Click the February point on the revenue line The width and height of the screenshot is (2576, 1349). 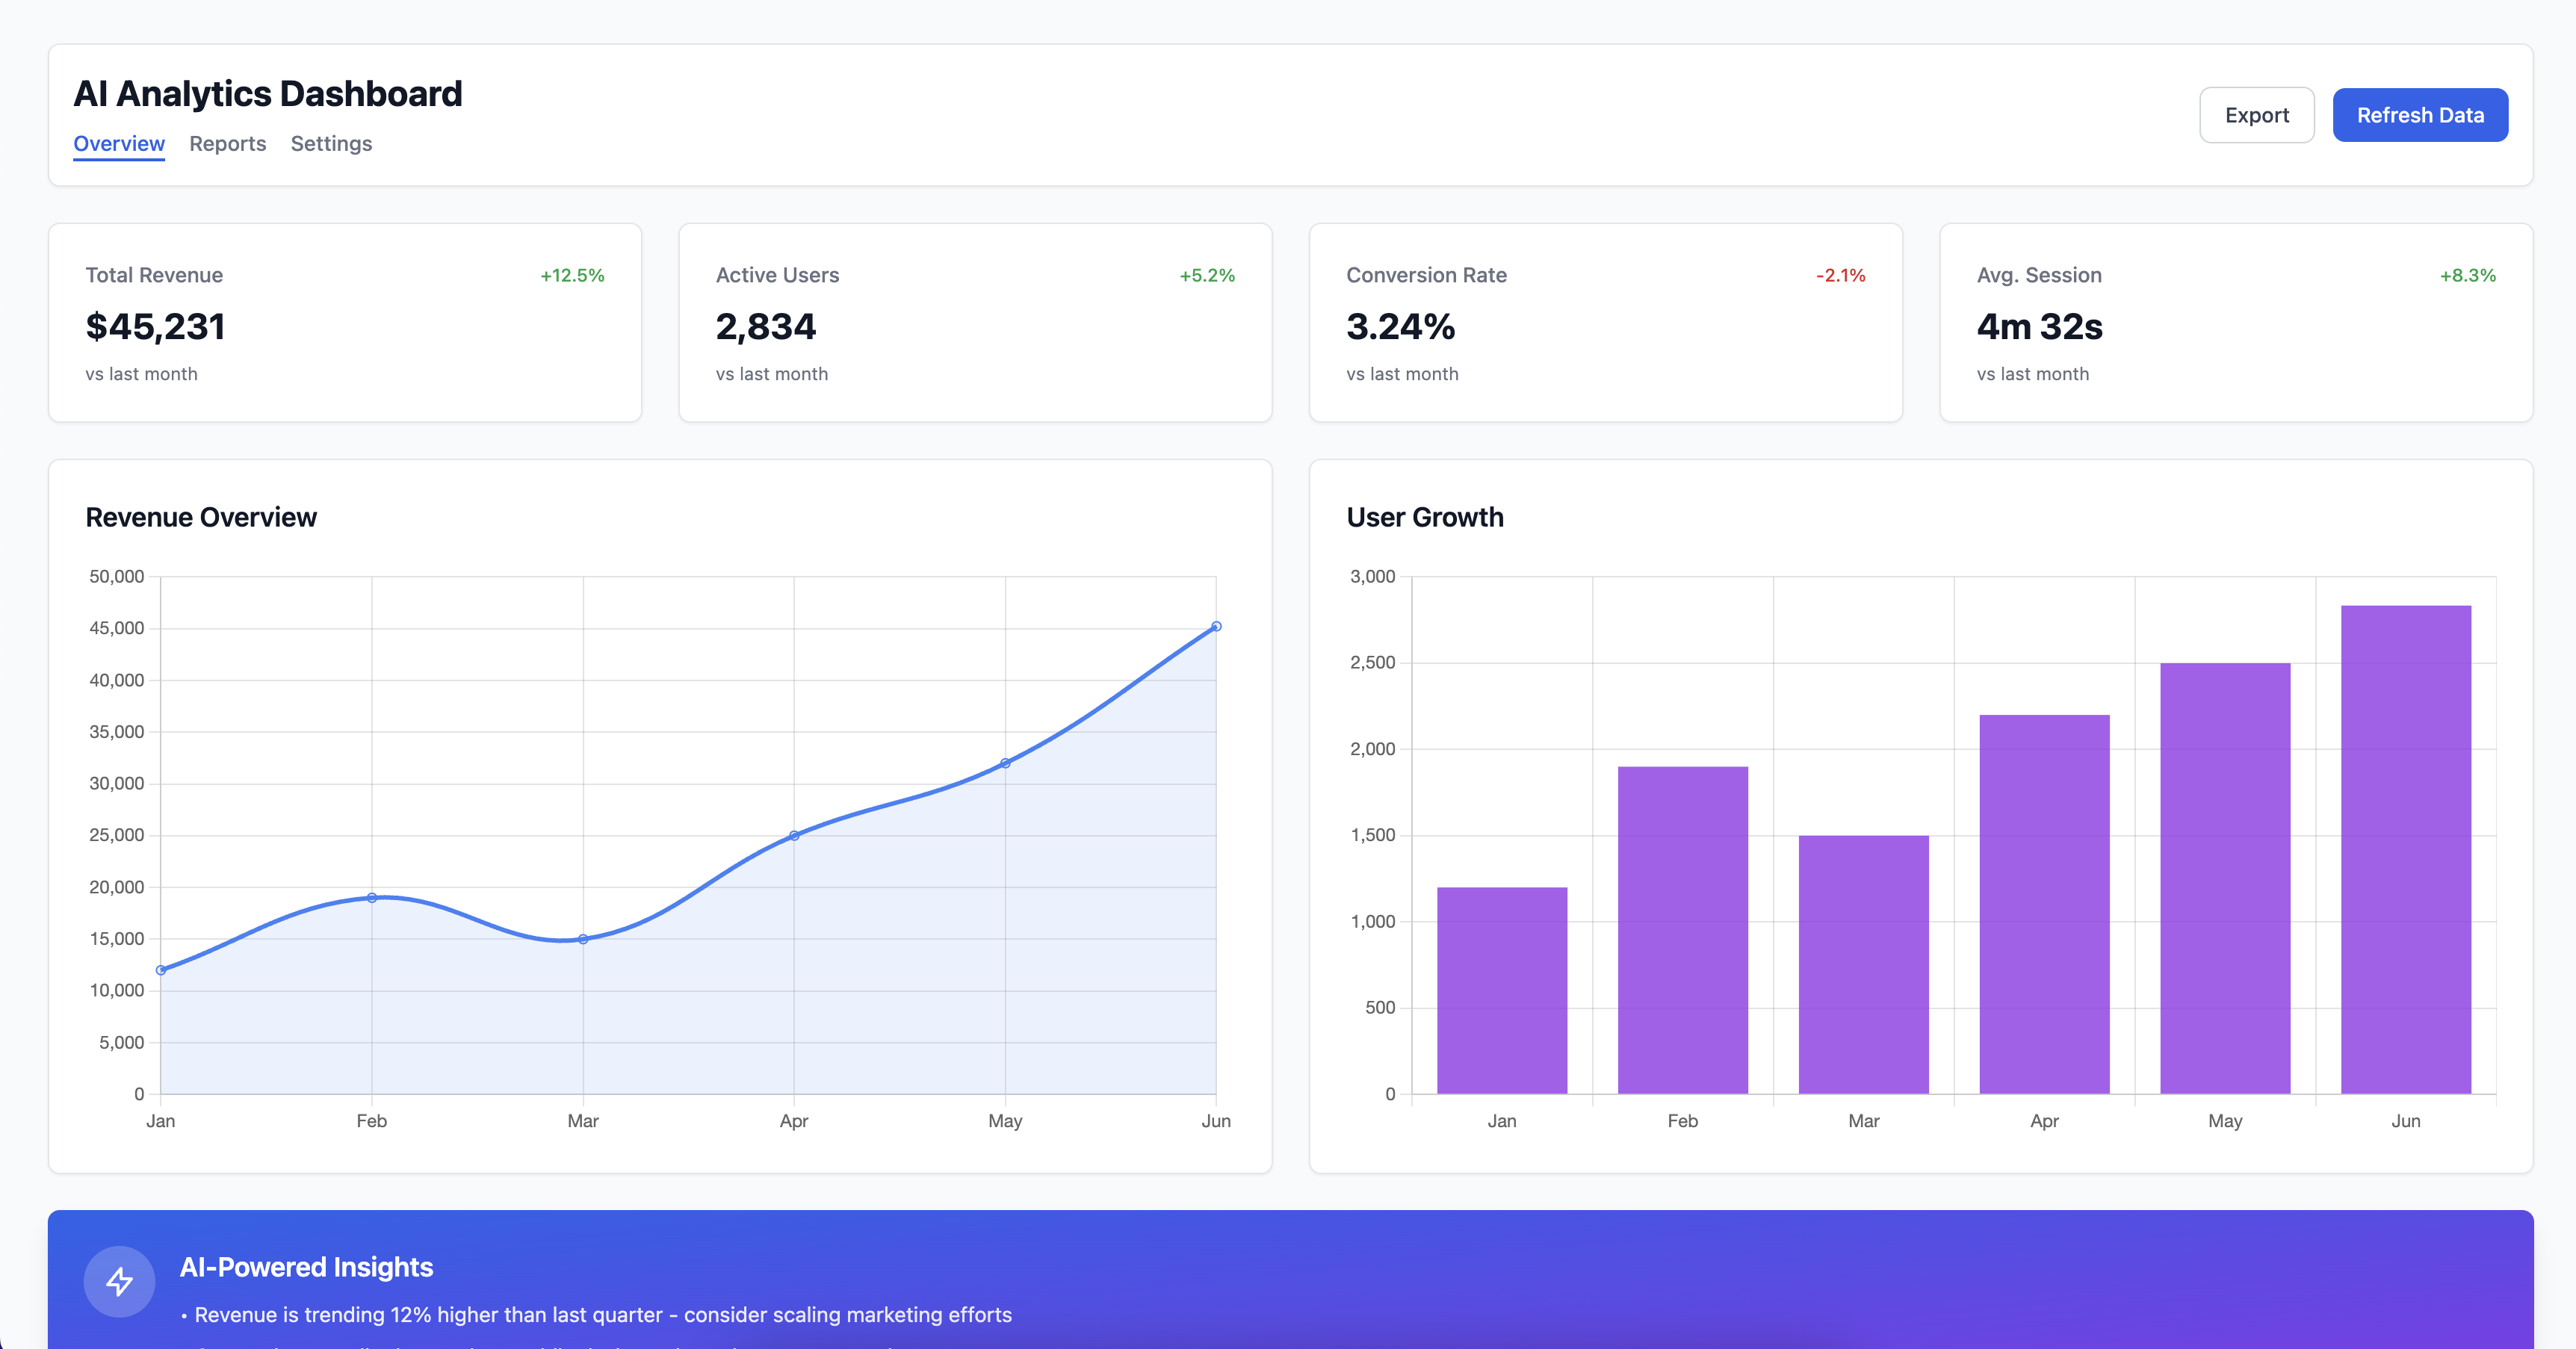[x=372, y=897]
